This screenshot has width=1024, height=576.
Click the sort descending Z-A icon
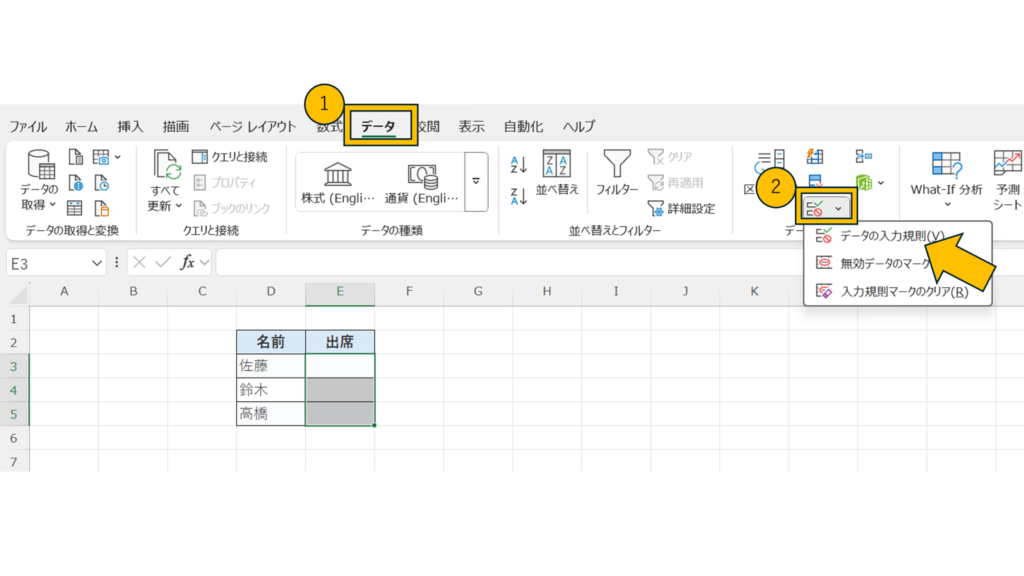pos(518,195)
